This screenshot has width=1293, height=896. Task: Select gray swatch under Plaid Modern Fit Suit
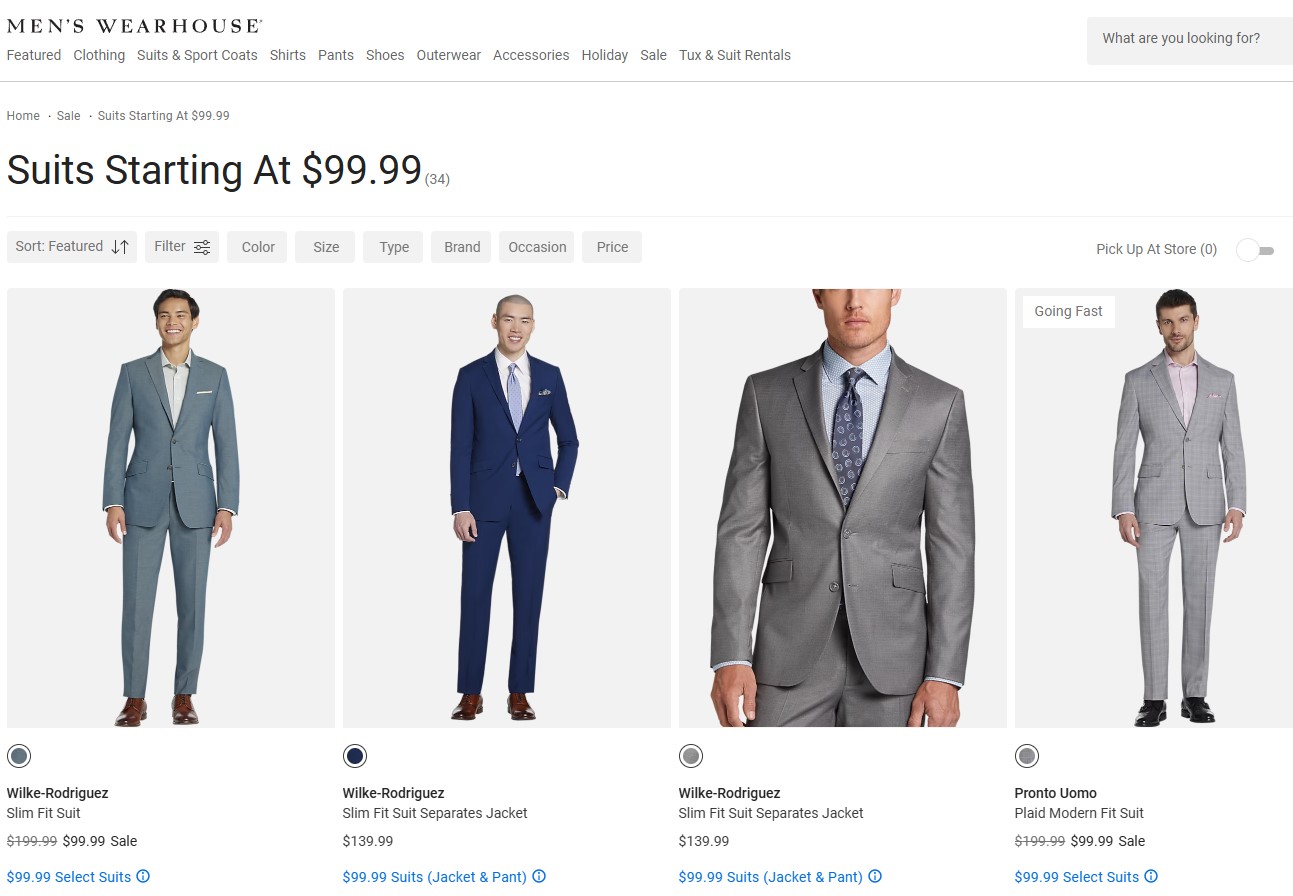pyautogui.click(x=1027, y=756)
